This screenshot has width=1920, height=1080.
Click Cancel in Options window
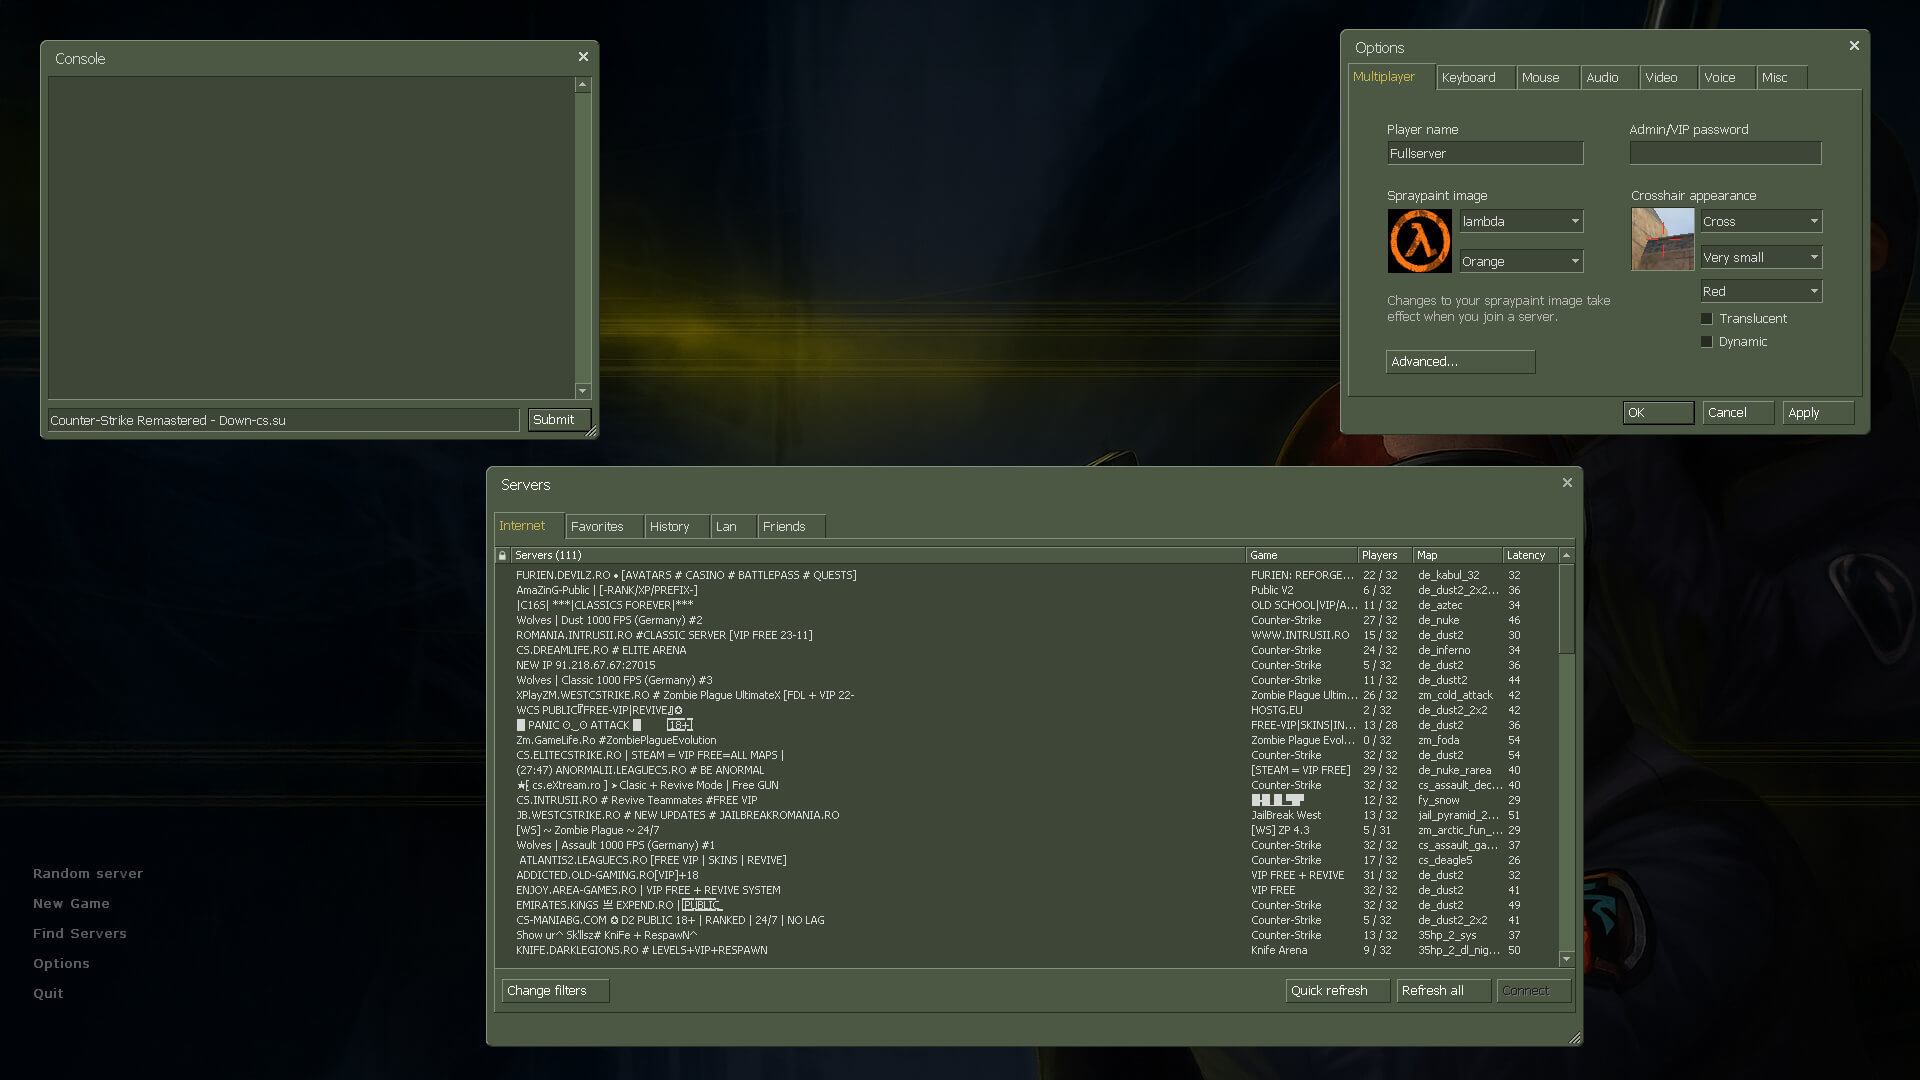1738,413
